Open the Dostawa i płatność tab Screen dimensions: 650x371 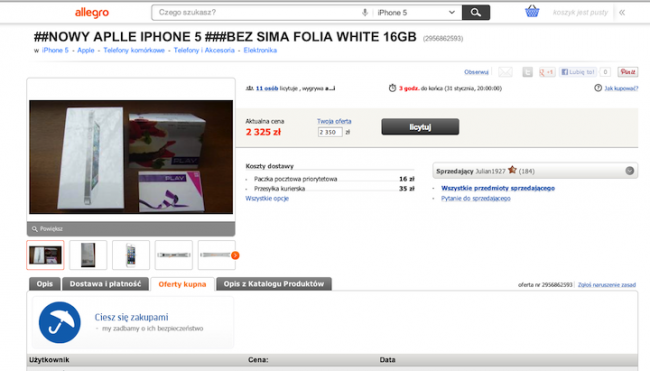tap(105, 284)
